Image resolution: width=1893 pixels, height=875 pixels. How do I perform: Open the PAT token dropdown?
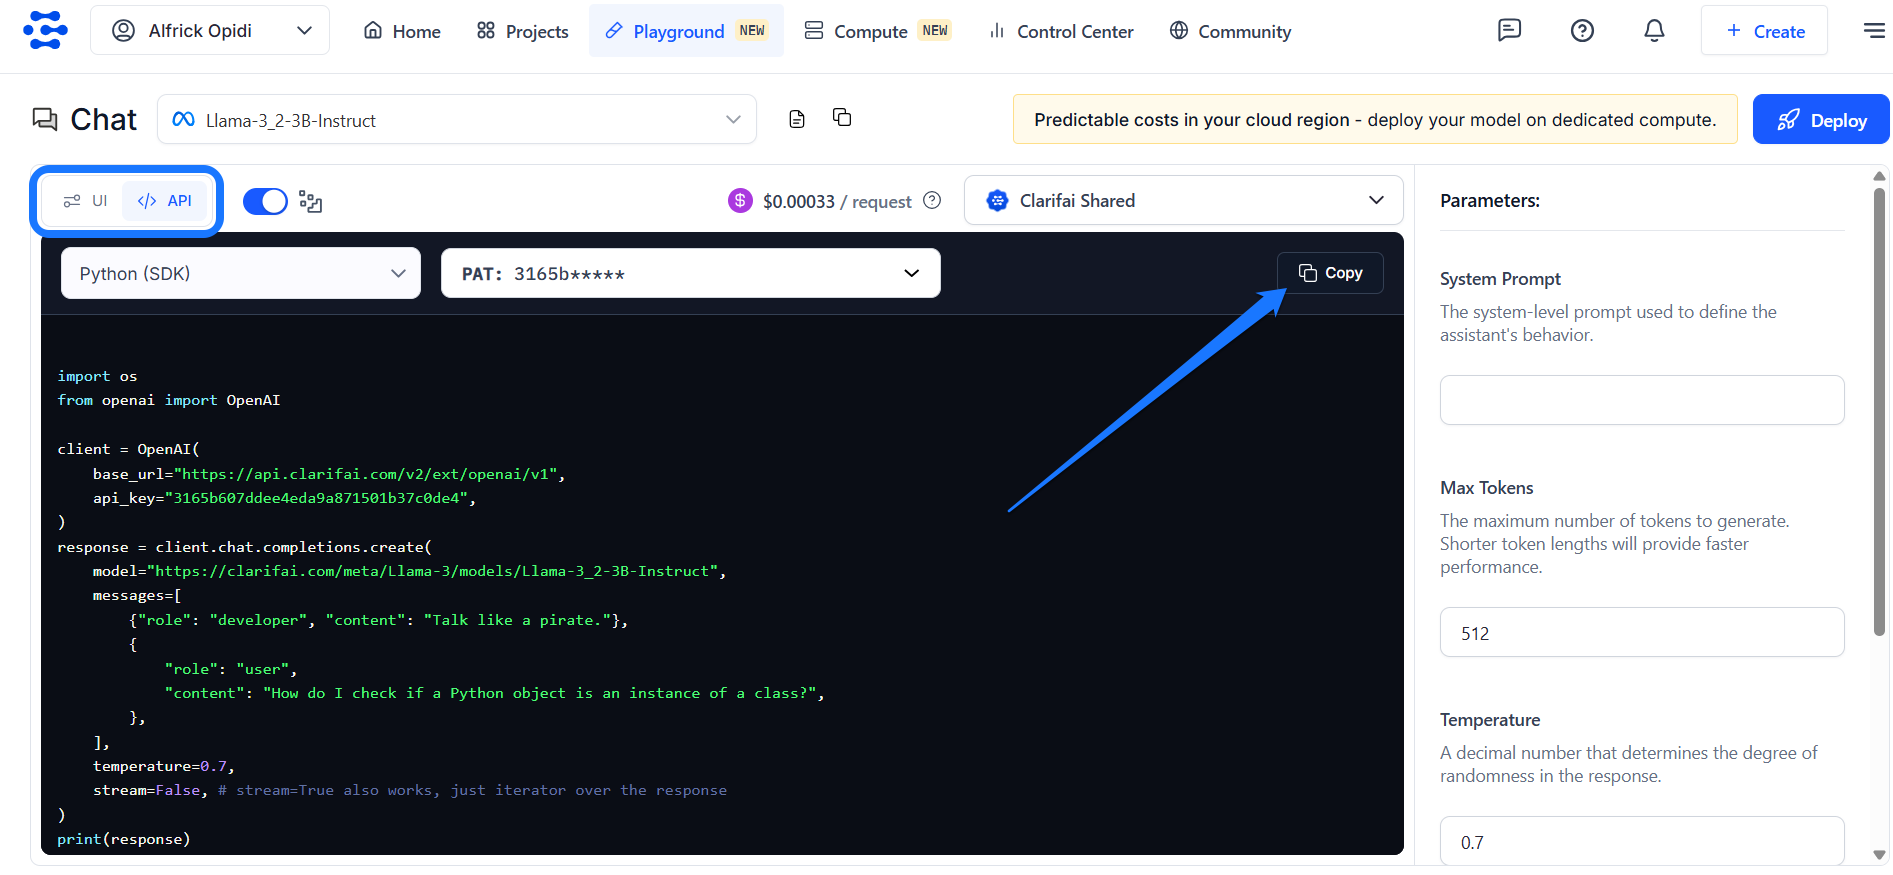point(691,273)
